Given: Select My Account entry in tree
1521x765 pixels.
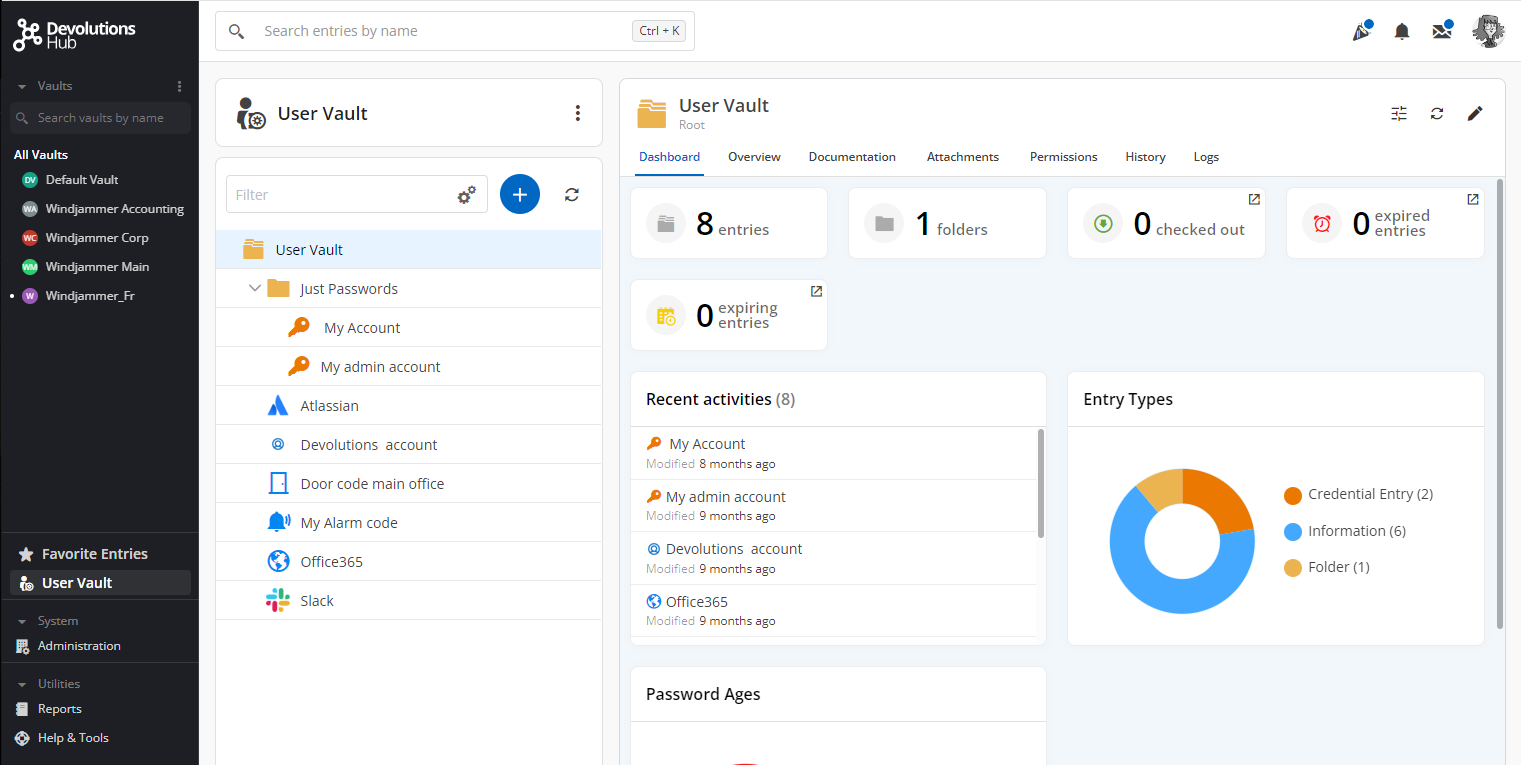Looking at the screenshot, I should [x=409, y=328].
